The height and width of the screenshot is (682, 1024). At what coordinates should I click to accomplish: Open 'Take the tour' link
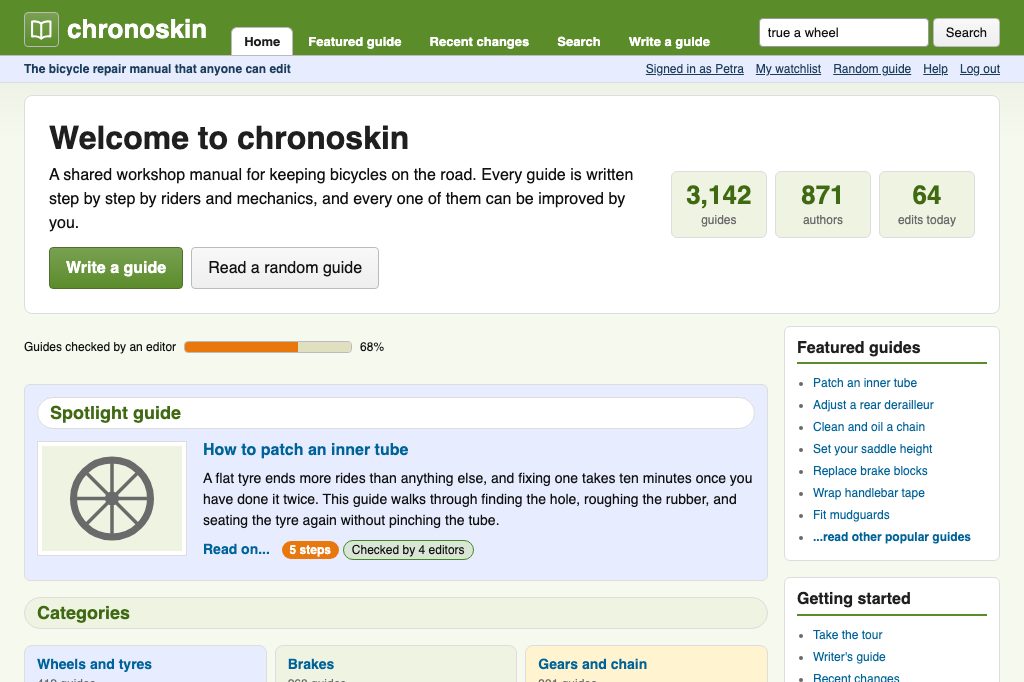tap(847, 635)
